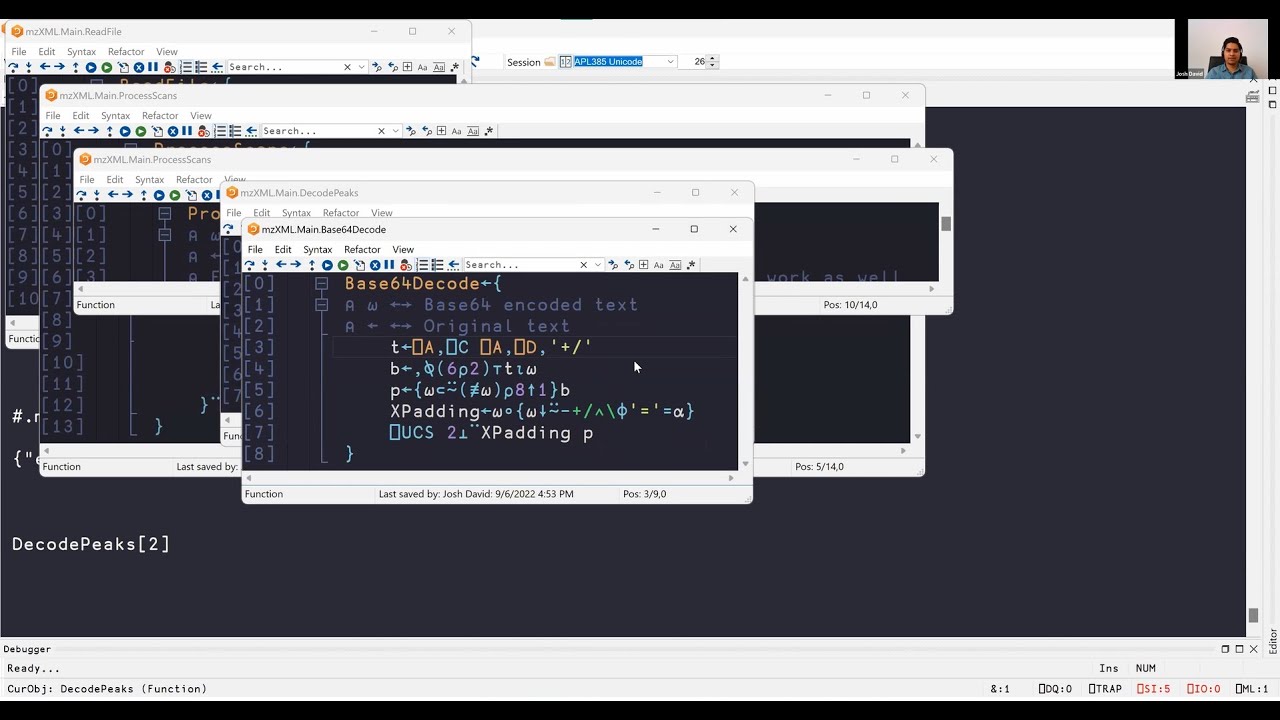Open the Refactor menu in Base64Decode window
Viewport: 1280px width, 720px height.
coord(362,249)
